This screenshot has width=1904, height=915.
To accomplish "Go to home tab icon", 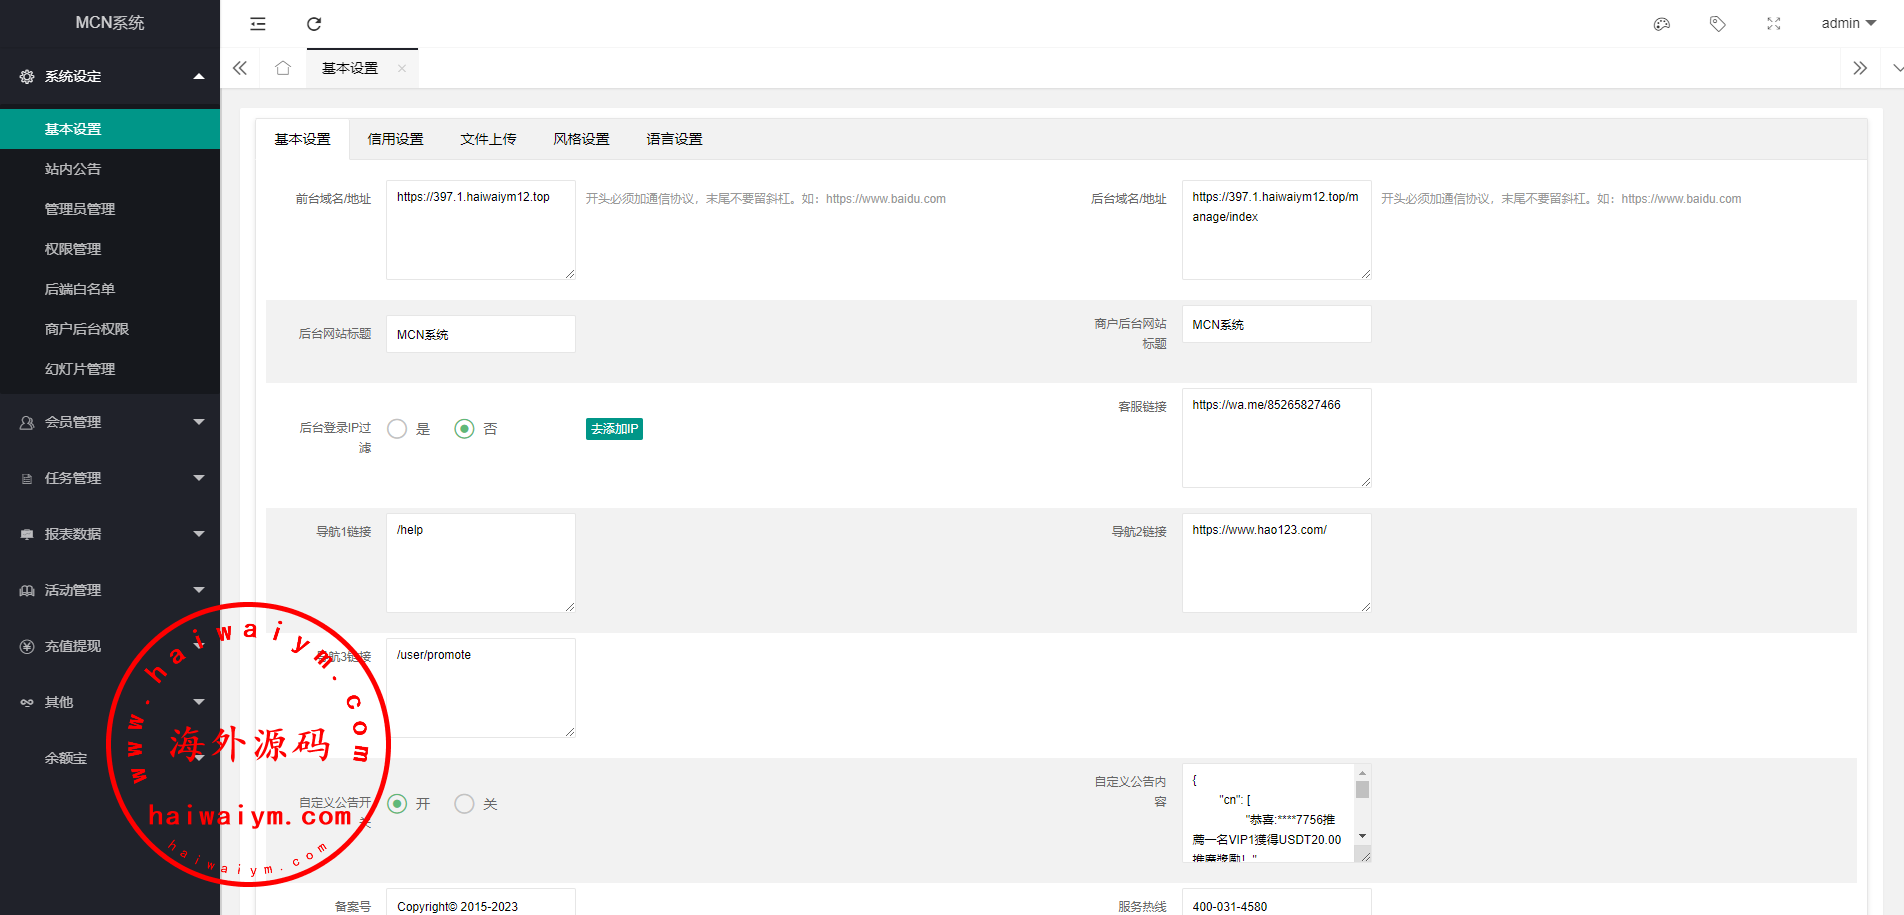I will pos(283,68).
